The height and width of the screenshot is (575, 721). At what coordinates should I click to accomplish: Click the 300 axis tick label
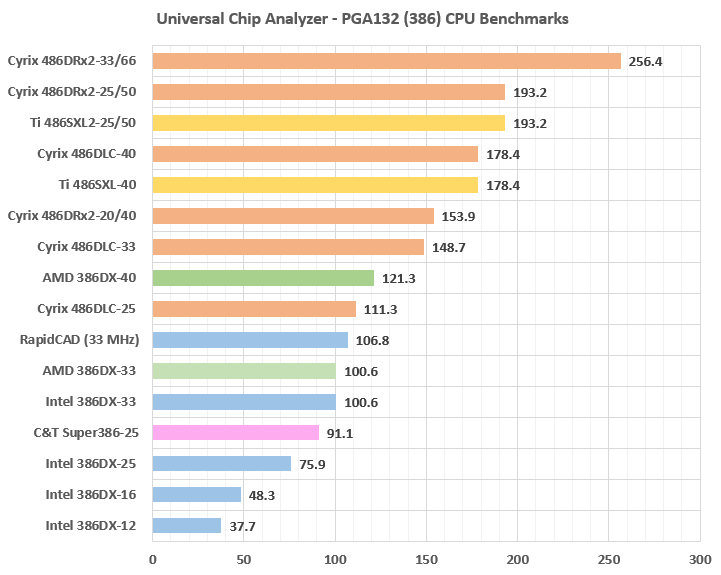700,559
